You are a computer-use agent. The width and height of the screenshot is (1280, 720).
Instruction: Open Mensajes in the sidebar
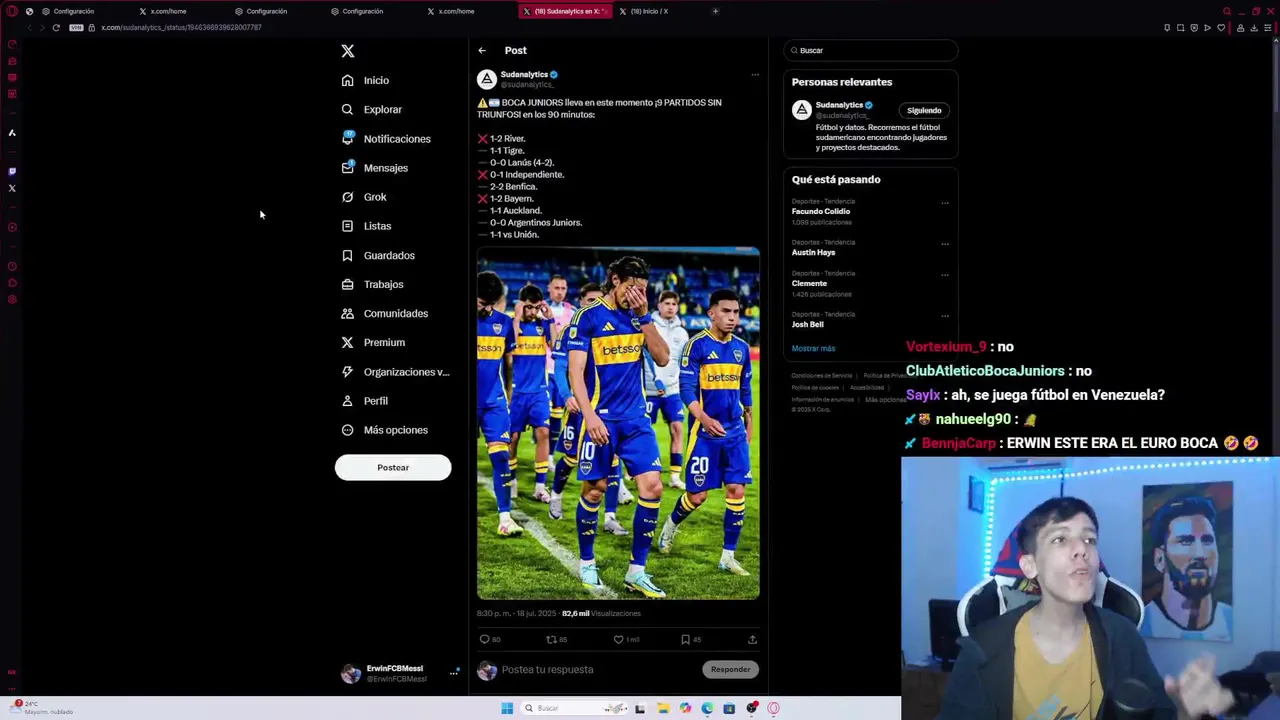[375, 168]
